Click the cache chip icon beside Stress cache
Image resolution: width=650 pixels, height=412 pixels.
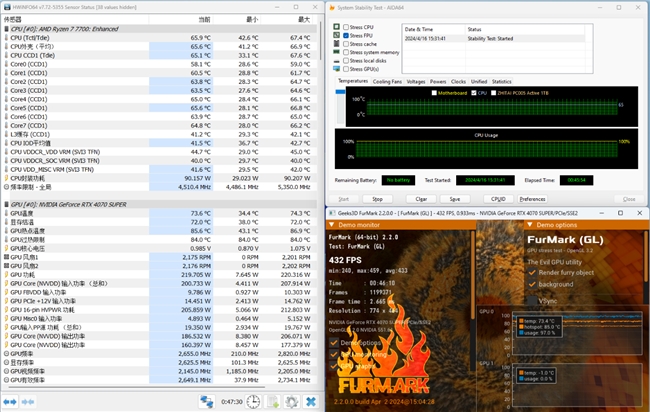click(337, 44)
